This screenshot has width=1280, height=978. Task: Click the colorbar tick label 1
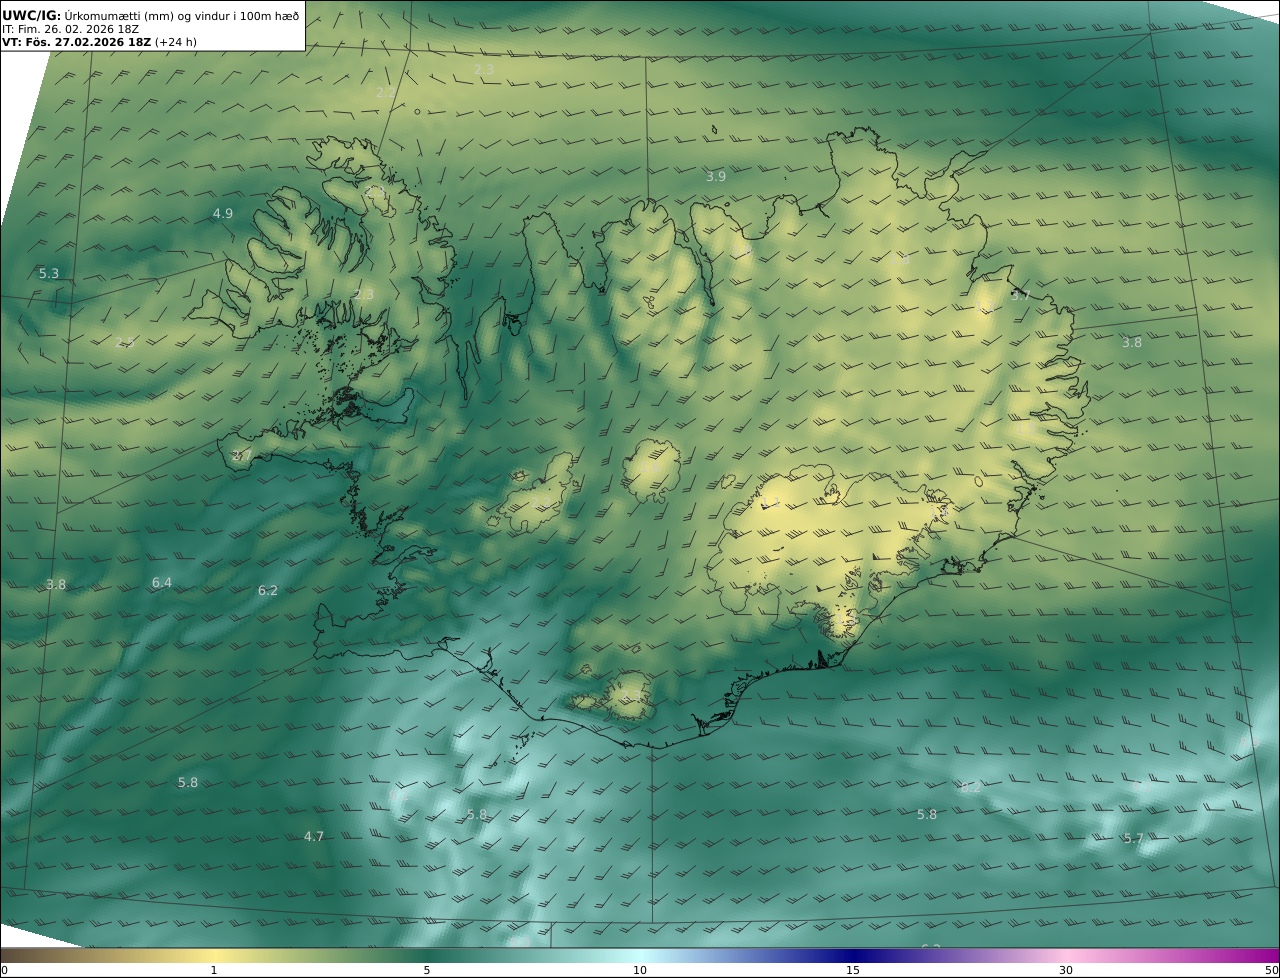click(214, 970)
